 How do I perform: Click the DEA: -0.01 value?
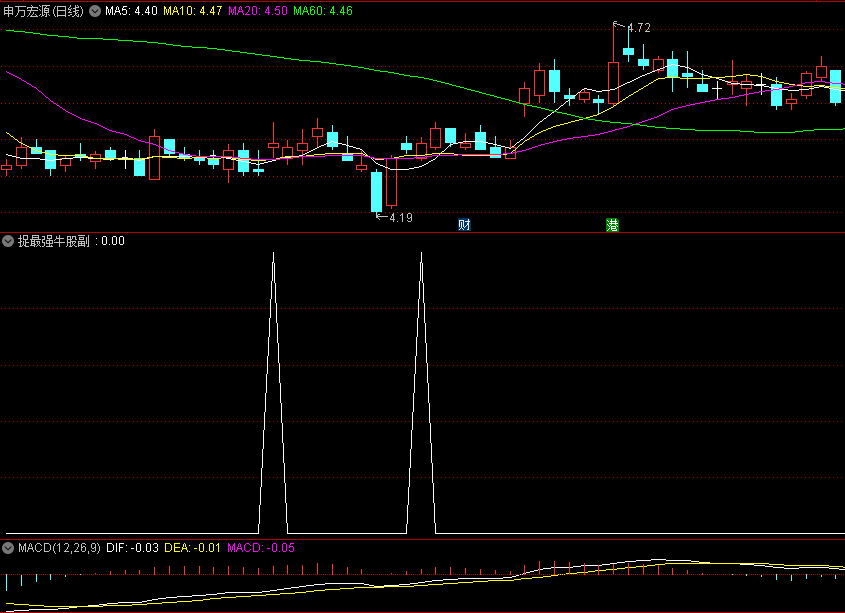coord(192,548)
